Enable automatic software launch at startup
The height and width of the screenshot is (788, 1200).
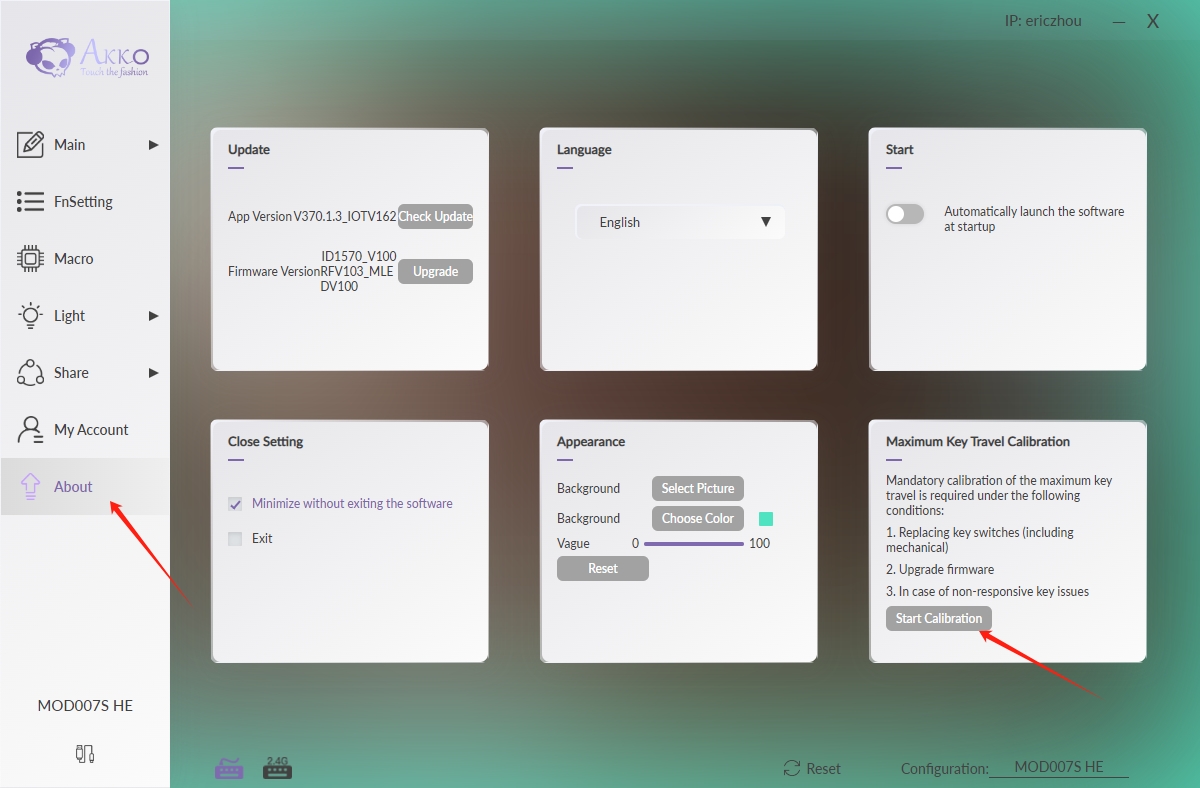click(x=904, y=213)
